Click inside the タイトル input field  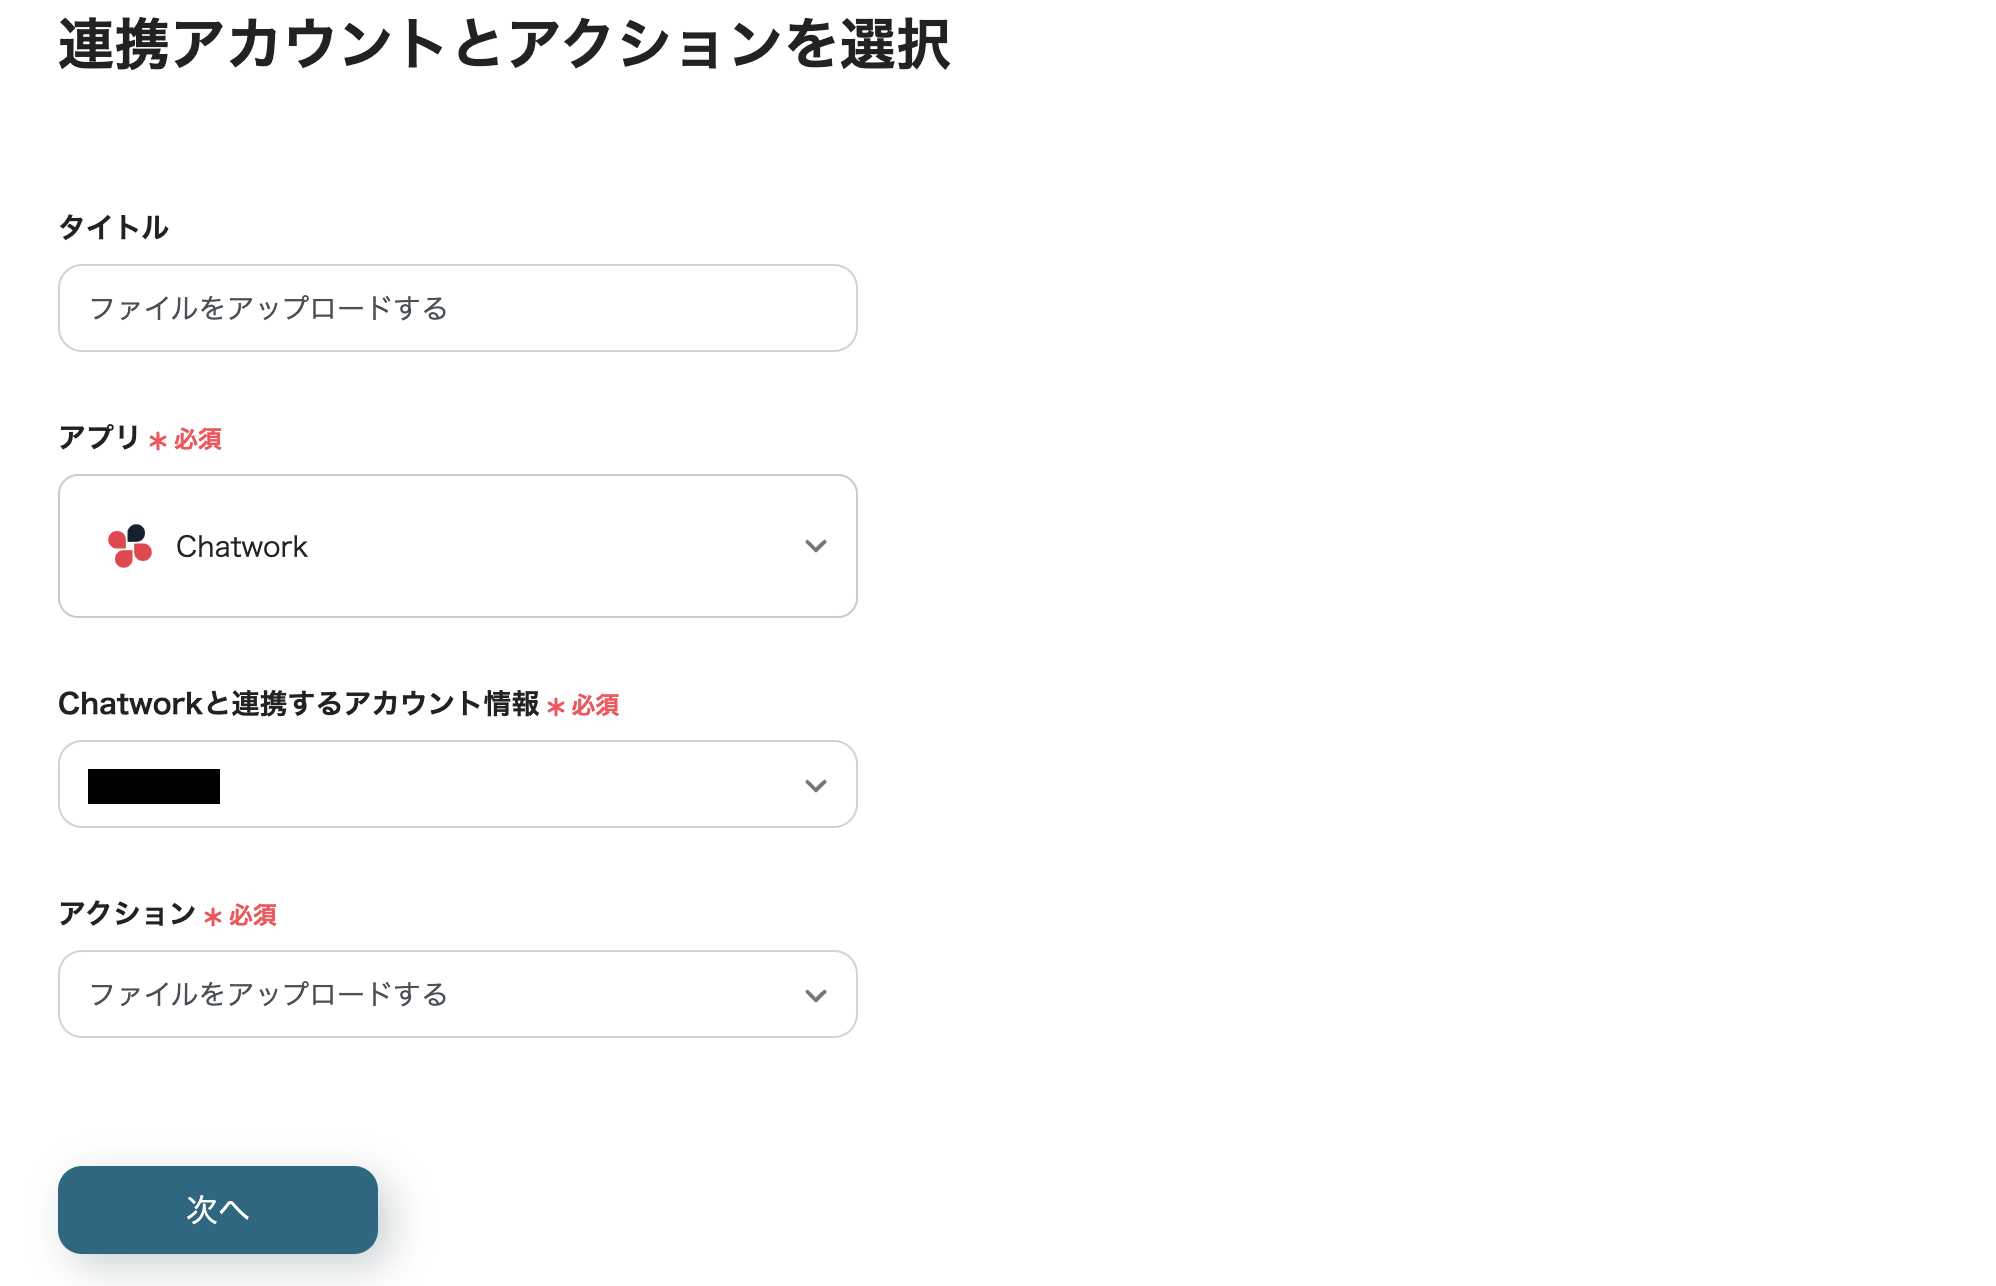[x=457, y=308]
